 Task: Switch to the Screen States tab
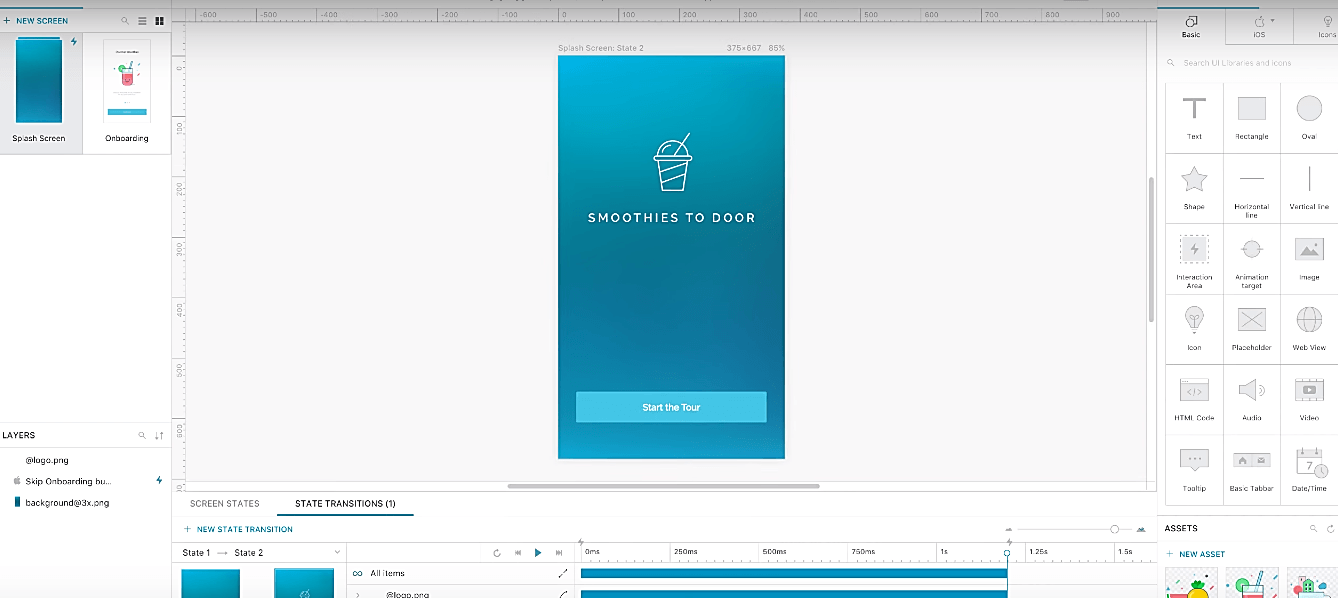(225, 503)
